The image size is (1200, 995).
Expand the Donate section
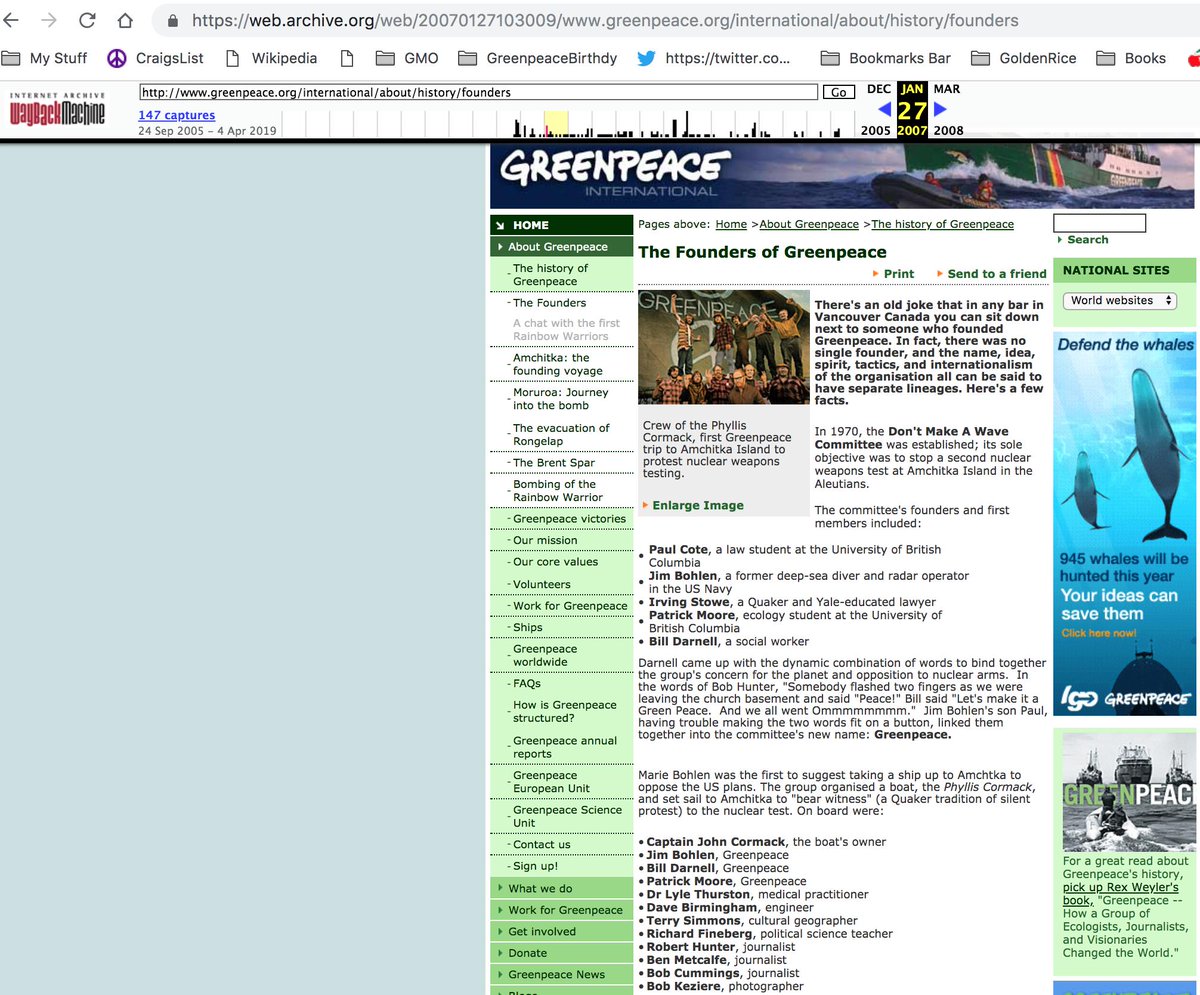point(562,953)
